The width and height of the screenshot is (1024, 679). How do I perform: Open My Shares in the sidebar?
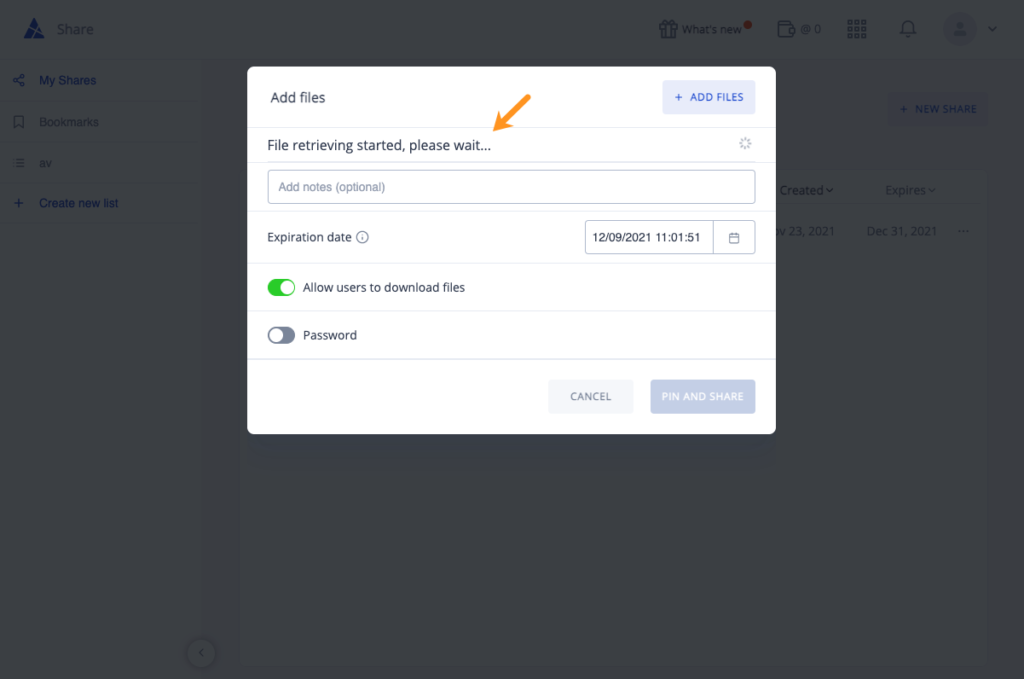[x=67, y=80]
